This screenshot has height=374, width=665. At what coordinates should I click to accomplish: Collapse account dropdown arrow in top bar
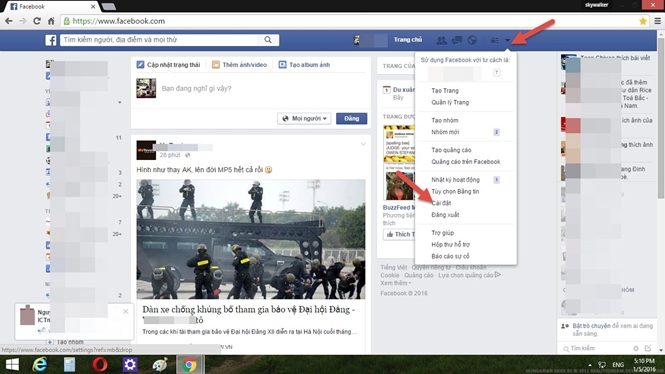tap(508, 40)
